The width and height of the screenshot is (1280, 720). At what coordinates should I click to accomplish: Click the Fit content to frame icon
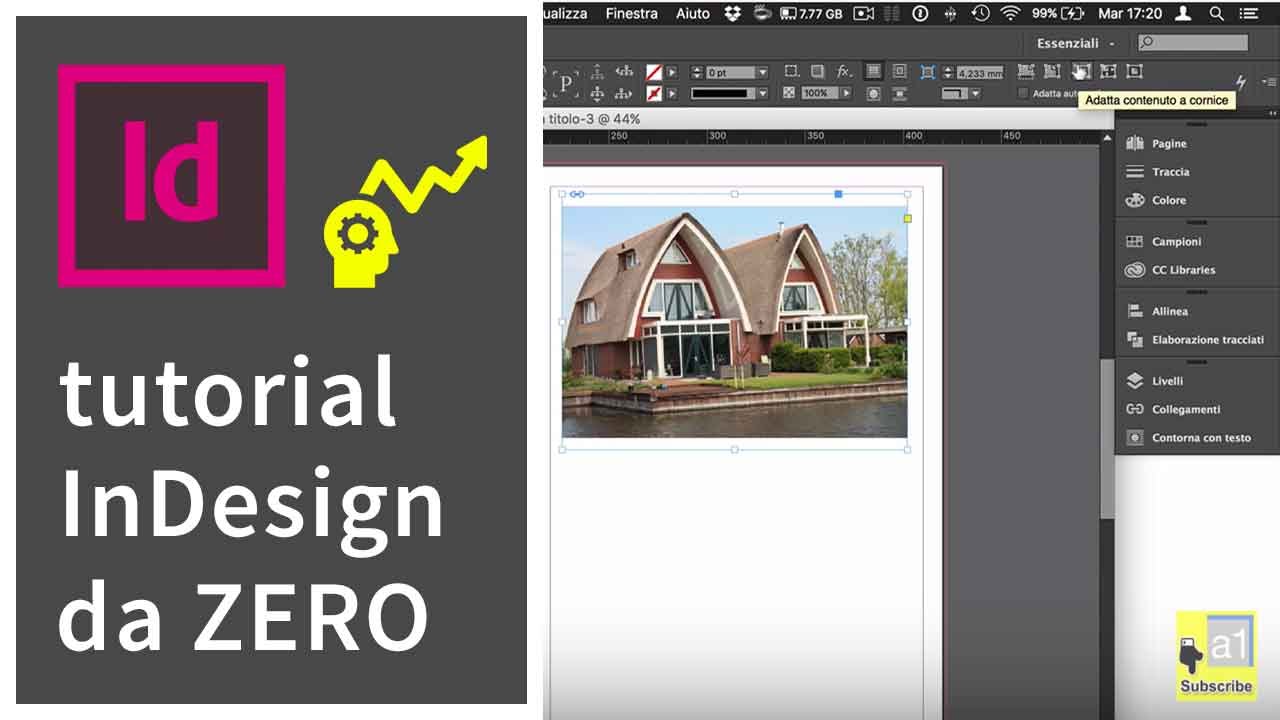click(1081, 71)
